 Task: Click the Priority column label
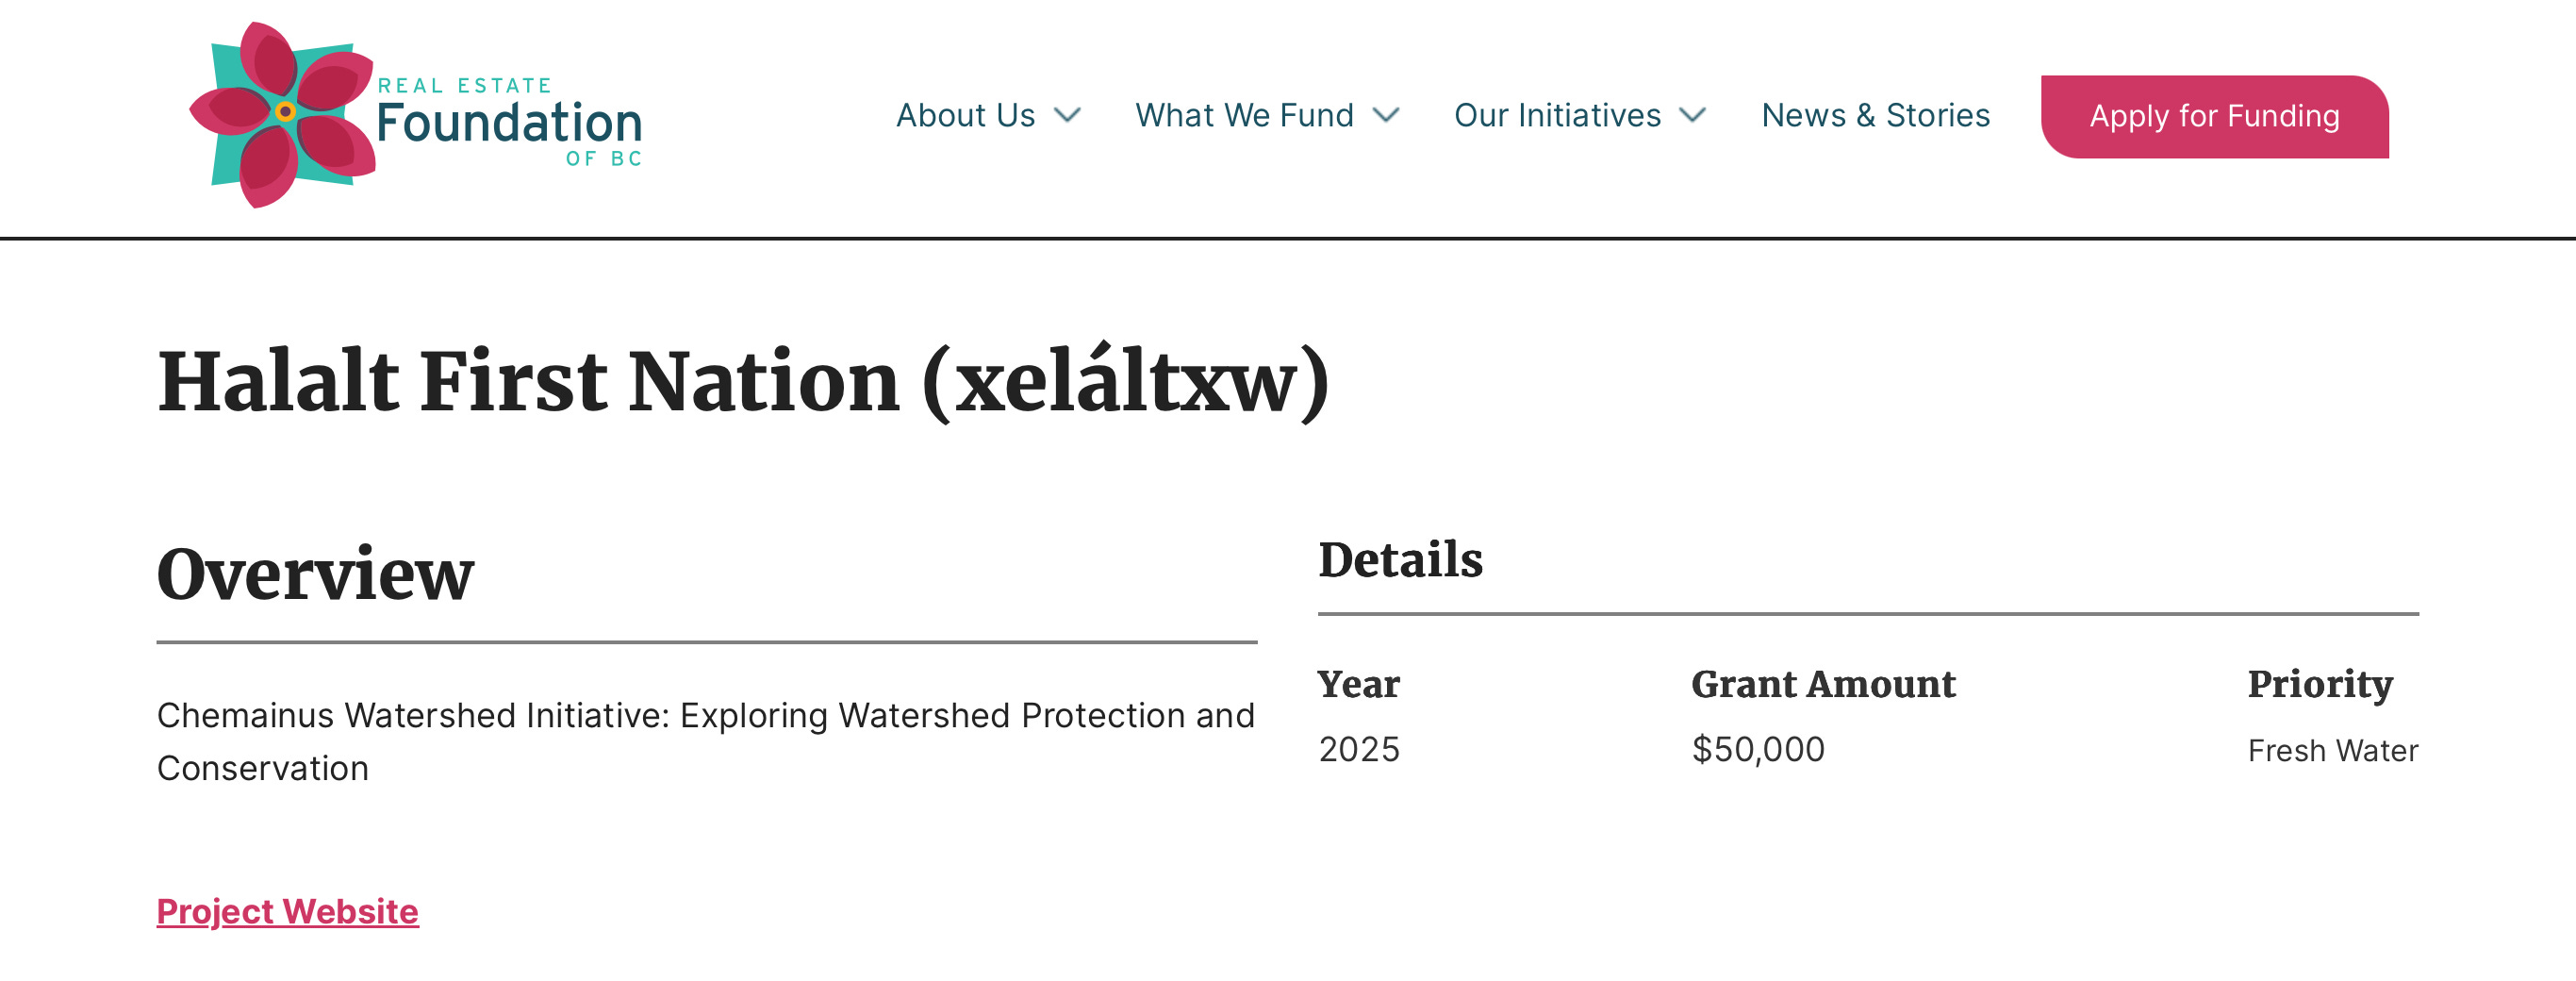pos(2320,684)
